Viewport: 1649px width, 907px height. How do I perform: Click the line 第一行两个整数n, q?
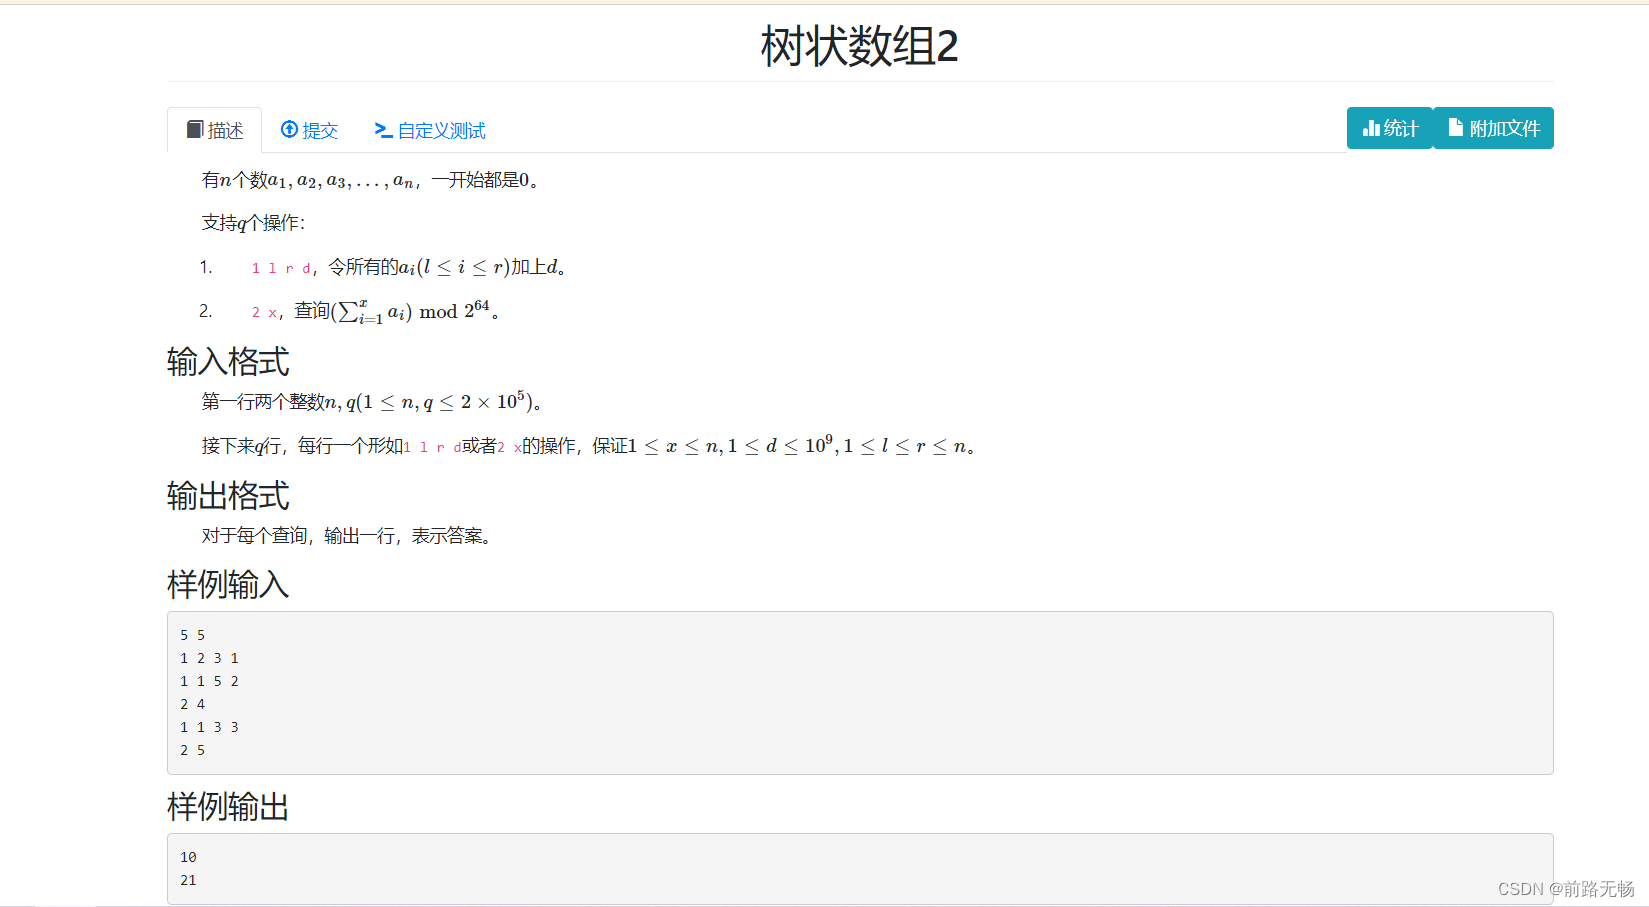[x=372, y=402]
